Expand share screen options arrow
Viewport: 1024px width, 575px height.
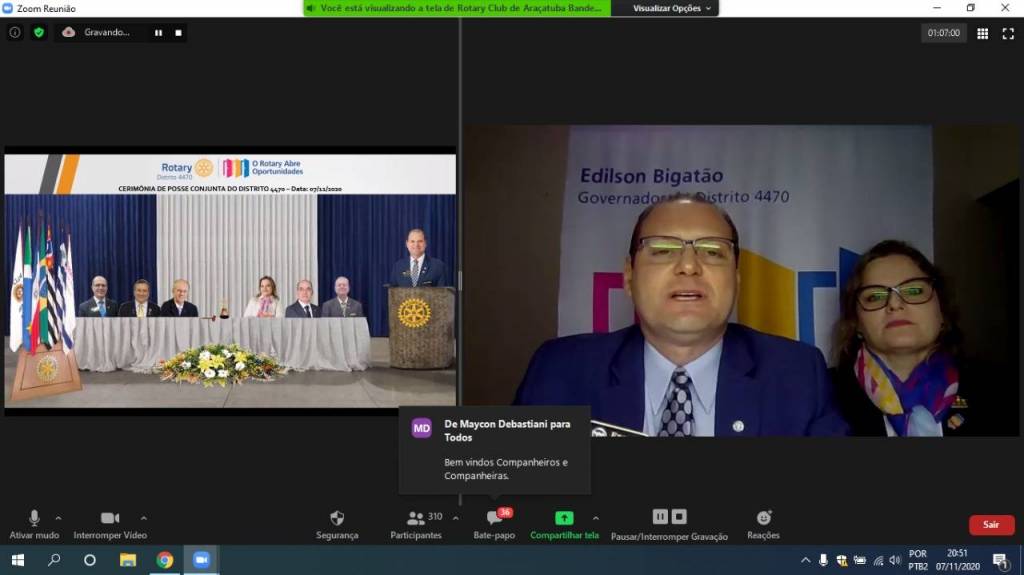(596, 518)
